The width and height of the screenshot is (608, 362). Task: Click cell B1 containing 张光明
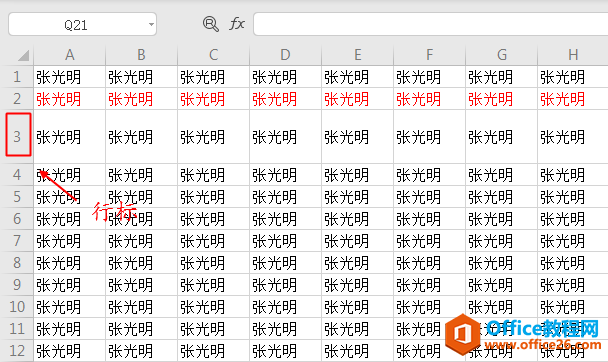pos(142,77)
